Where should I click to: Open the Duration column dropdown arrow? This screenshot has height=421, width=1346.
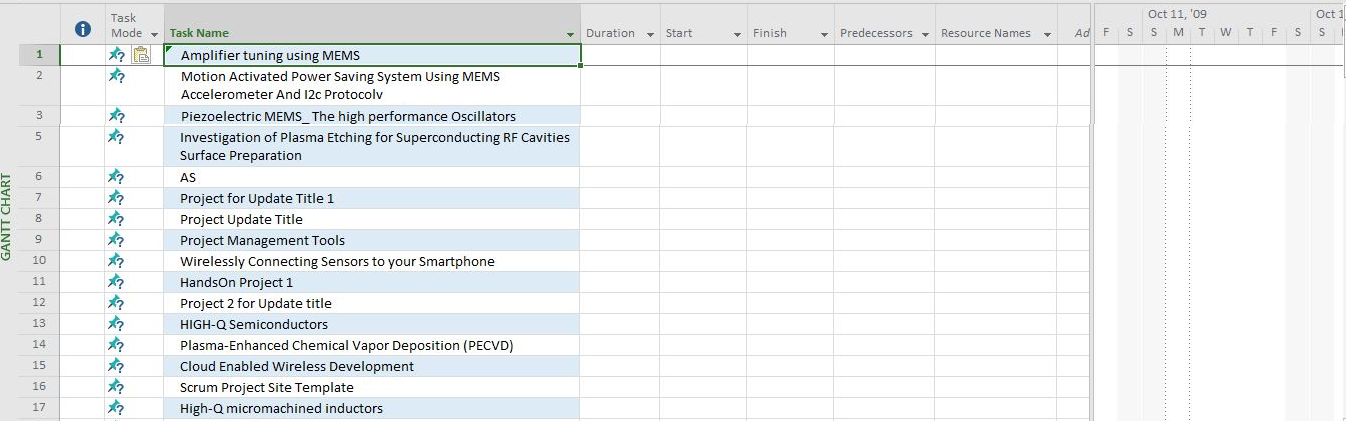[650, 34]
